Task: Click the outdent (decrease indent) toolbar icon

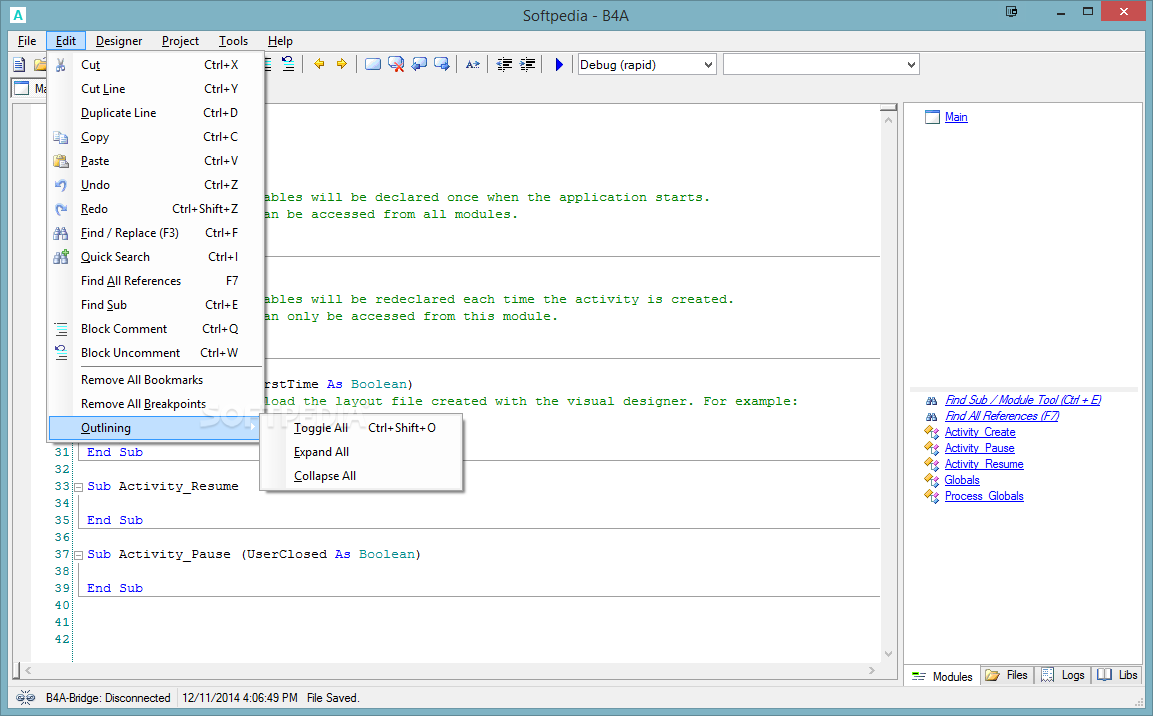Action: click(504, 65)
